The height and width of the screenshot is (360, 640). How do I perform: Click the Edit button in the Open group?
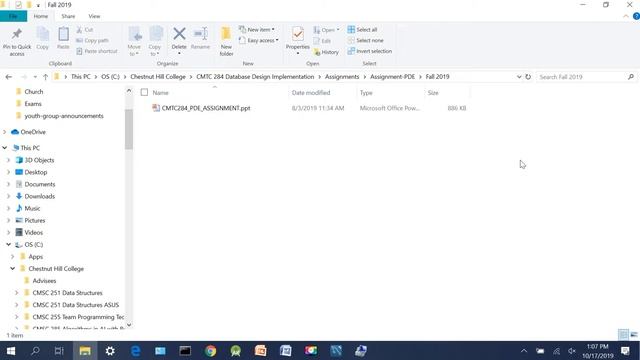[x=322, y=41]
